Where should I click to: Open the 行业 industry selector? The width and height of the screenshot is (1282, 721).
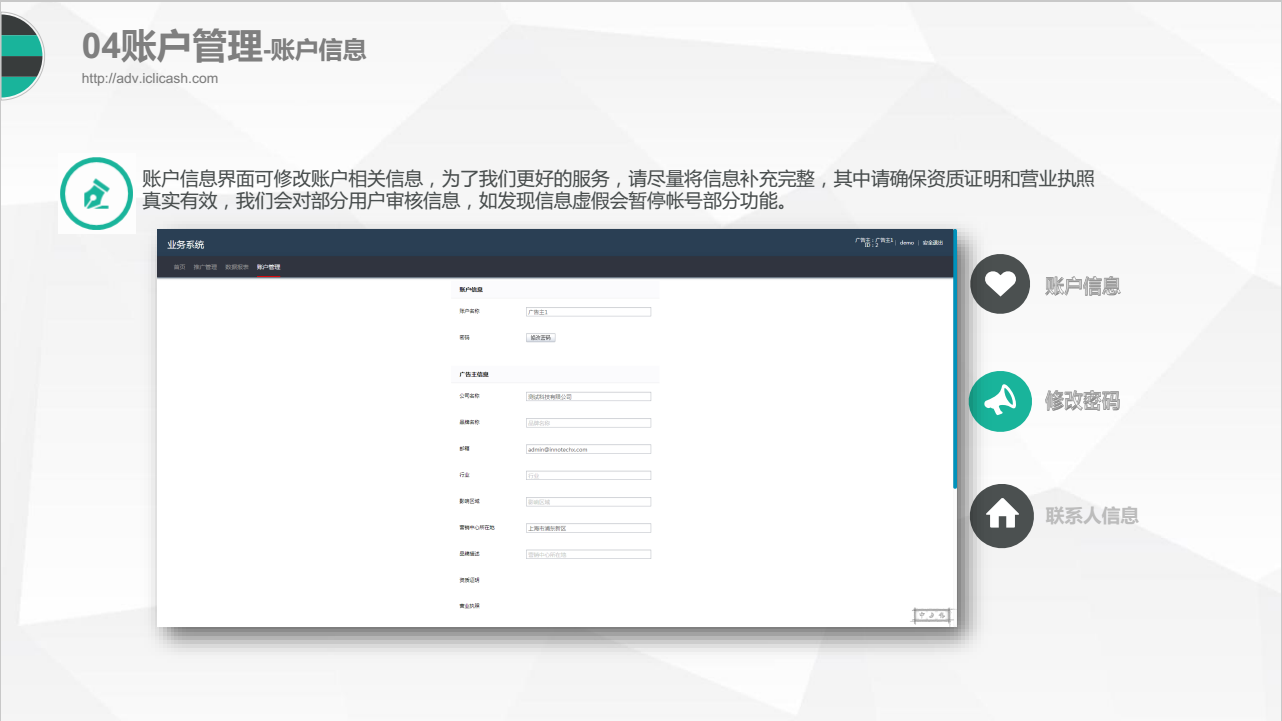point(588,475)
